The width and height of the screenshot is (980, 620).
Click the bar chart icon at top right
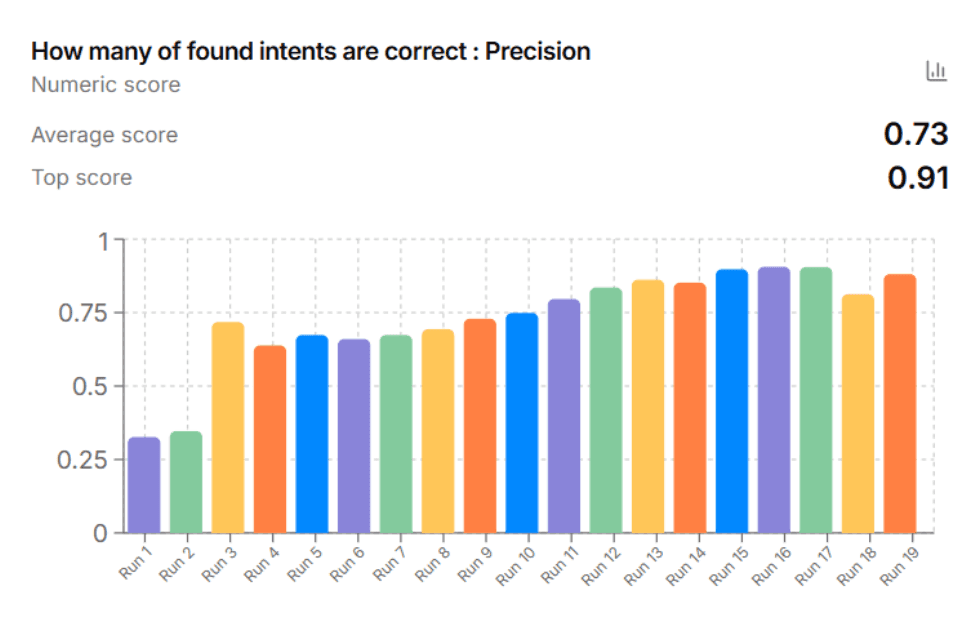[936, 70]
